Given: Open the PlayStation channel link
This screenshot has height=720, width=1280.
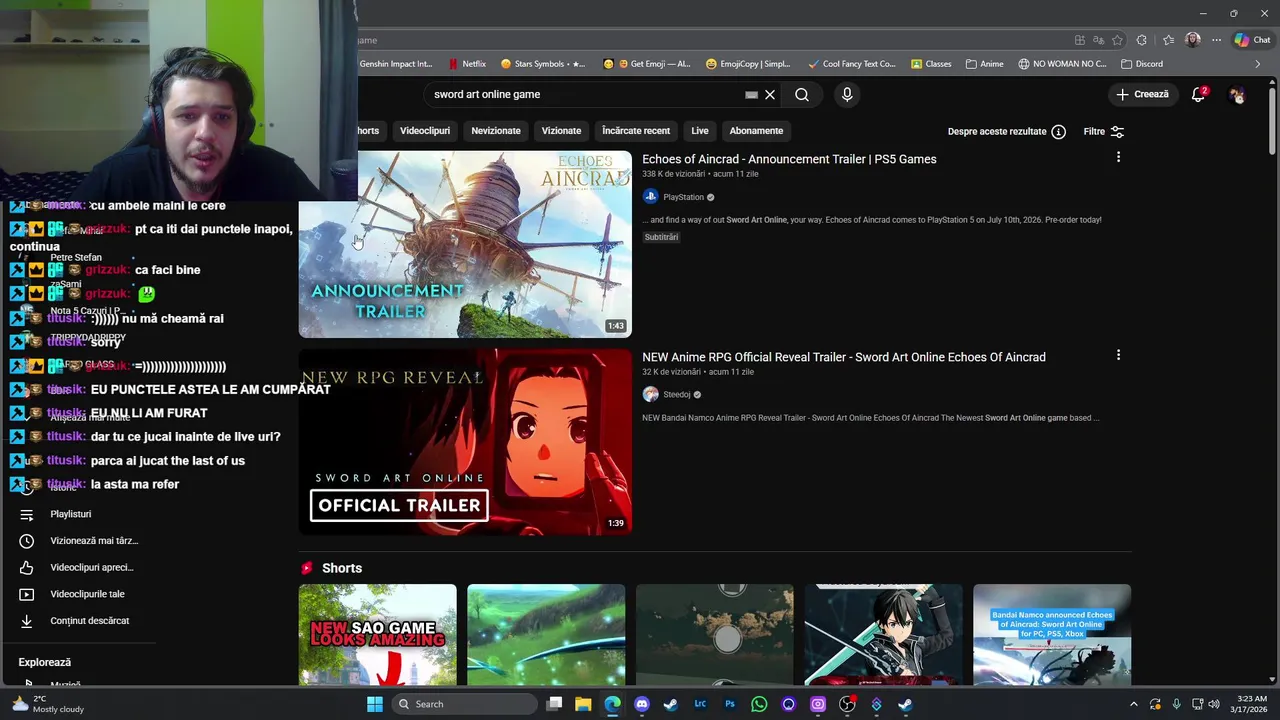Looking at the screenshot, I should [x=684, y=198].
